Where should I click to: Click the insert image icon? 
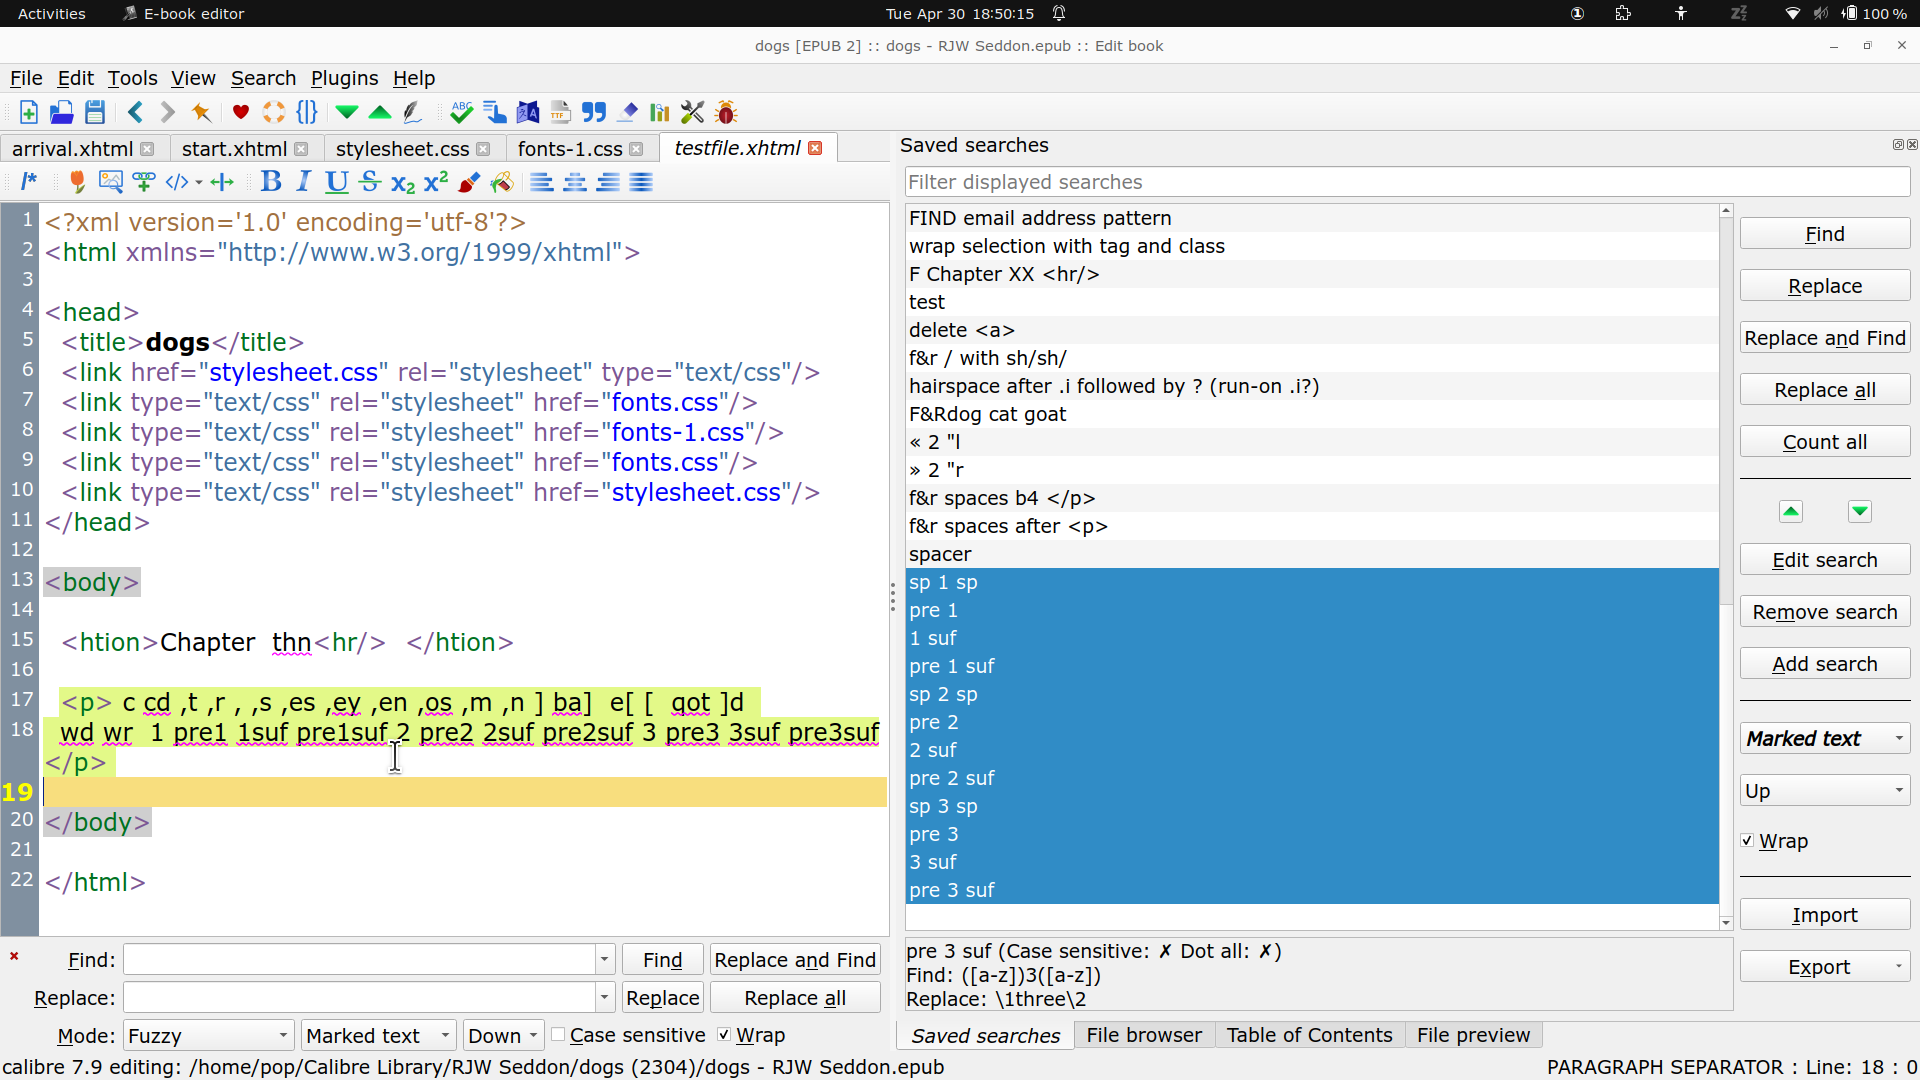111,182
